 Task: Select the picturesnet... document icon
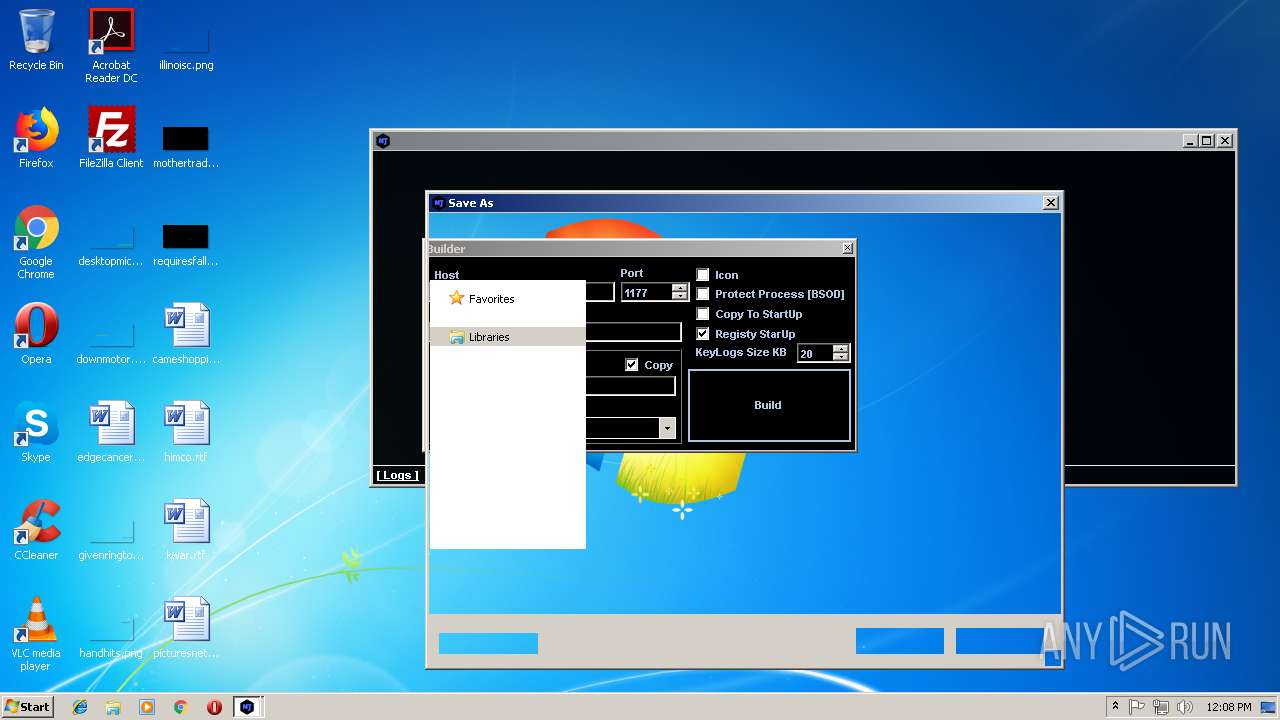pyautogui.click(x=186, y=628)
